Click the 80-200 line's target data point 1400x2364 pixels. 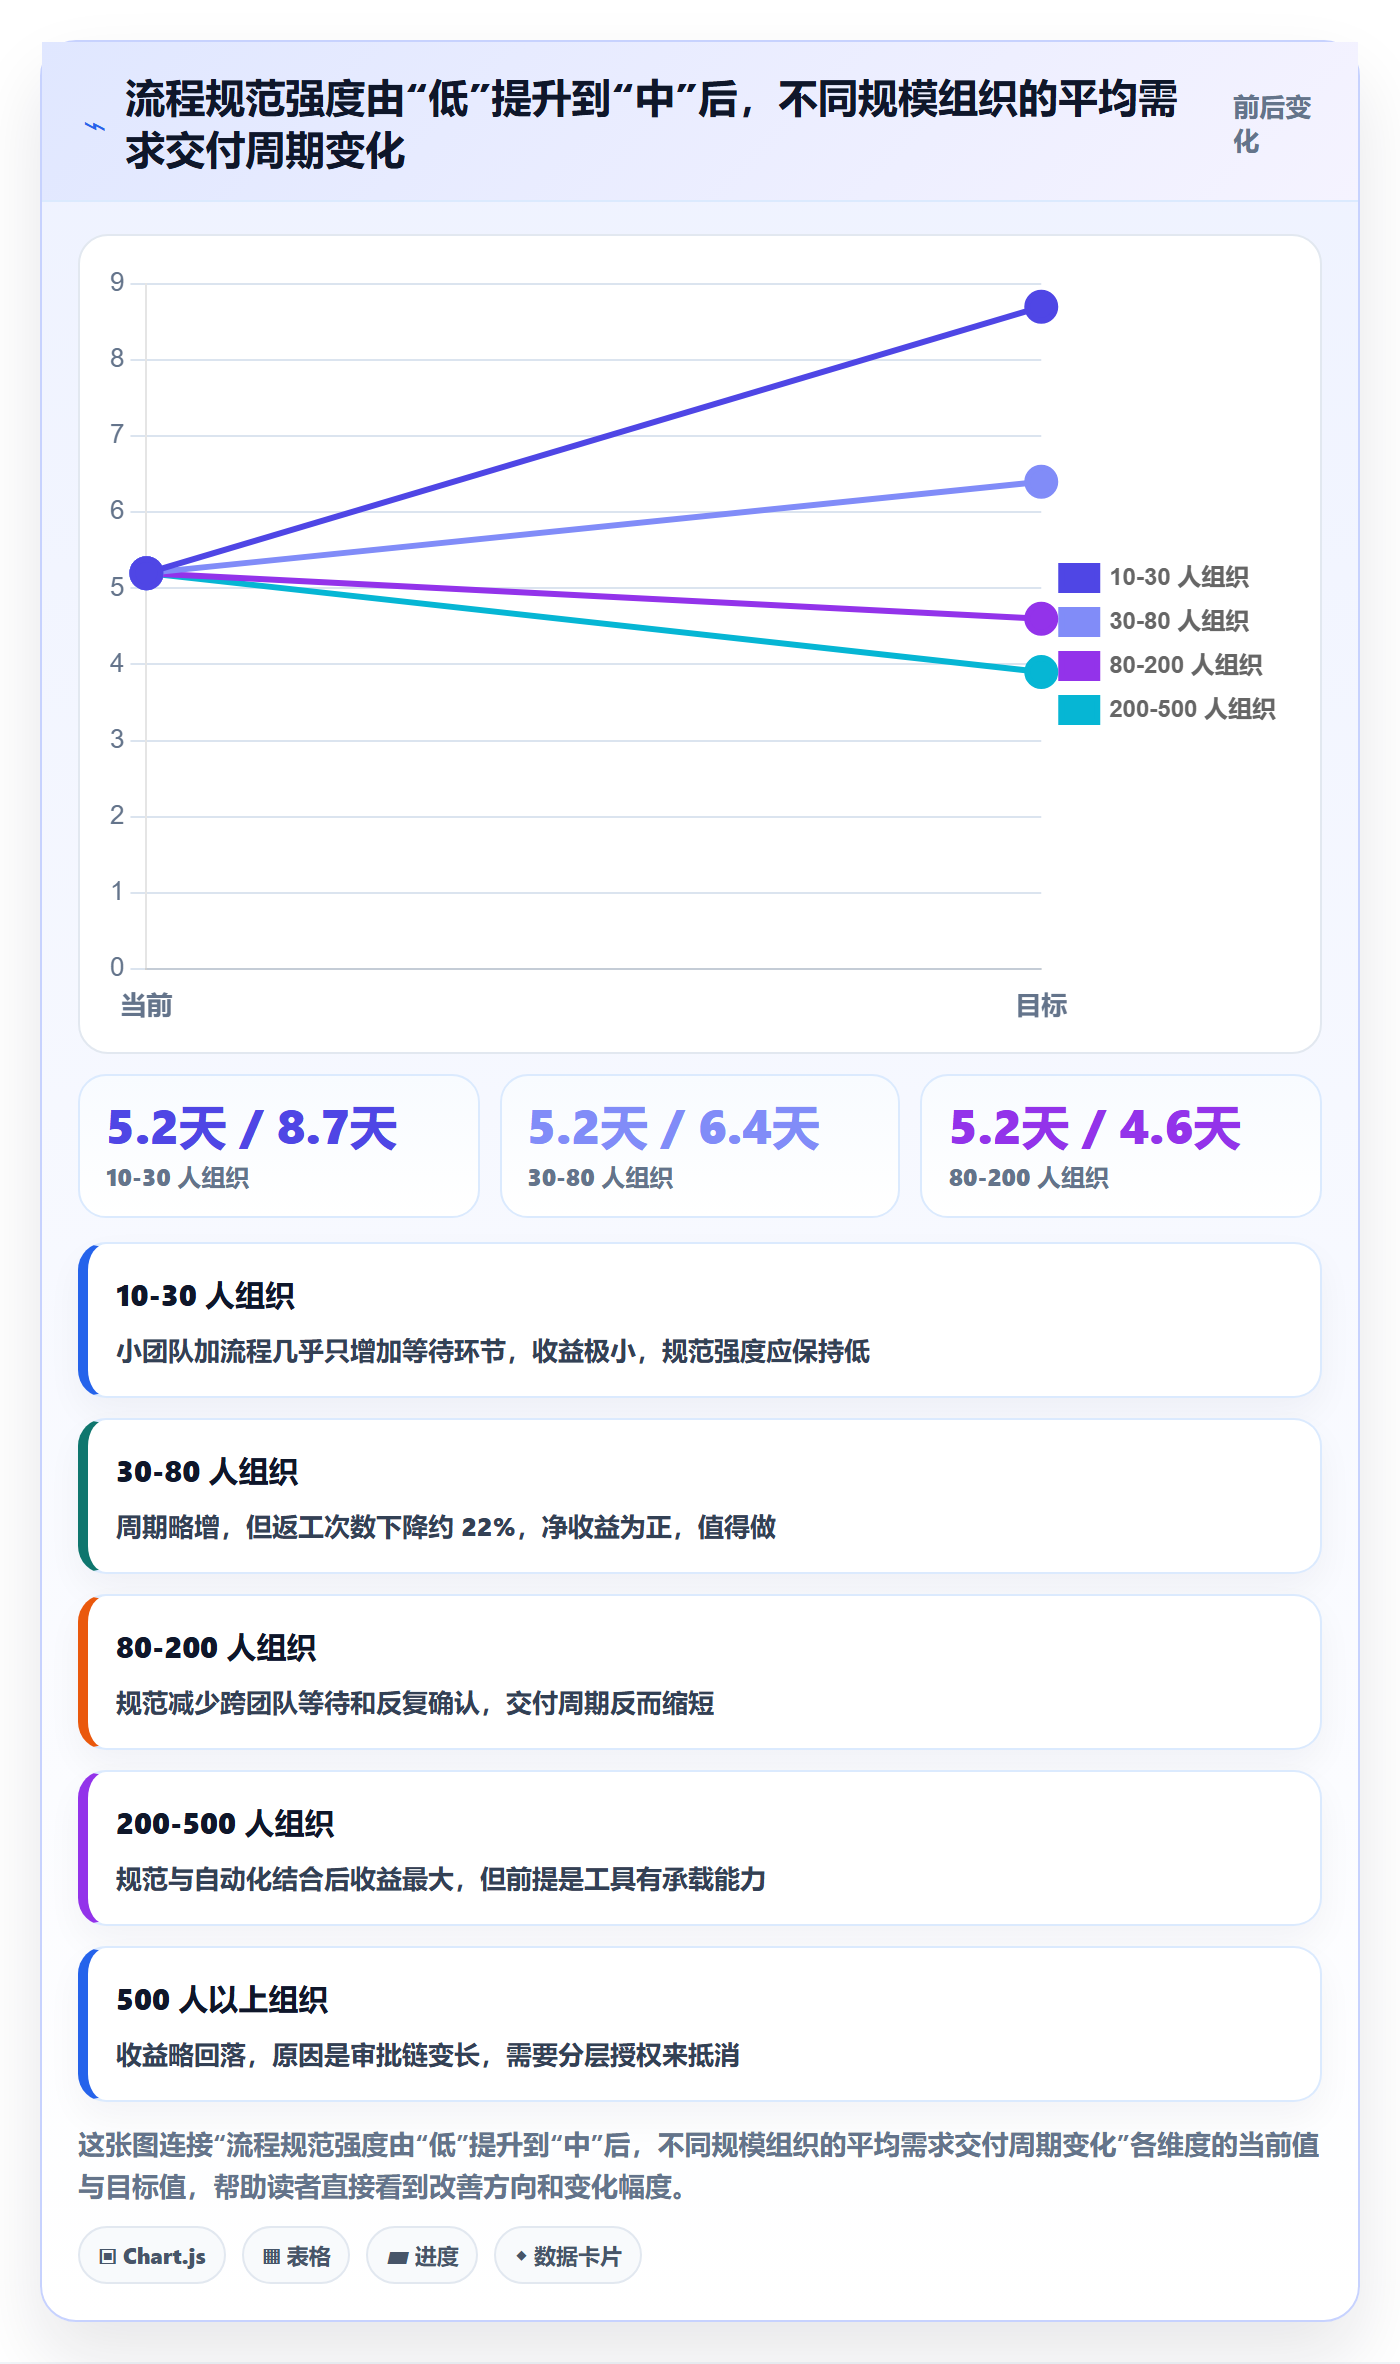1041,619
